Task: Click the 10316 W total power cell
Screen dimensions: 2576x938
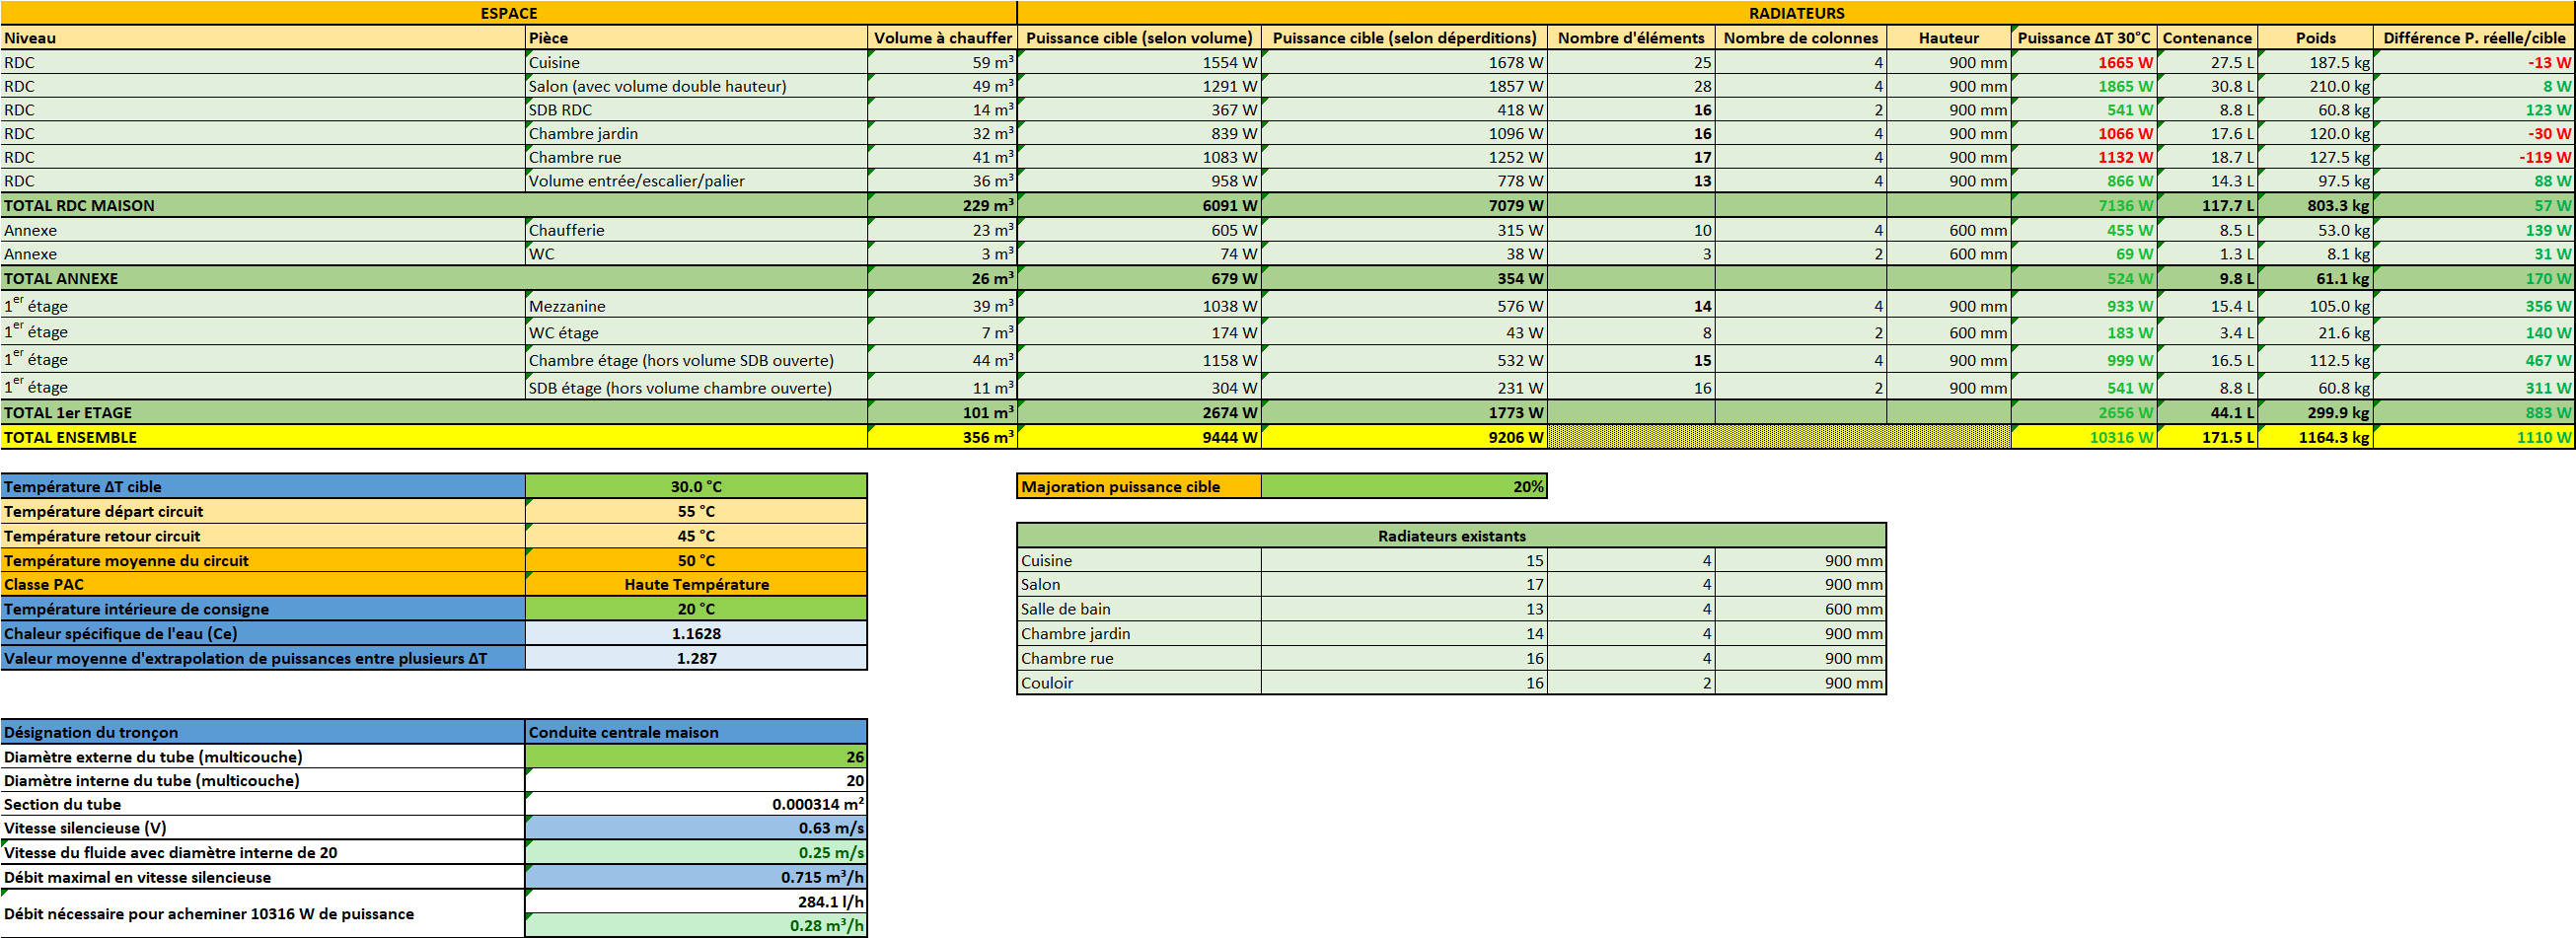Action: pyautogui.click(x=2083, y=437)
